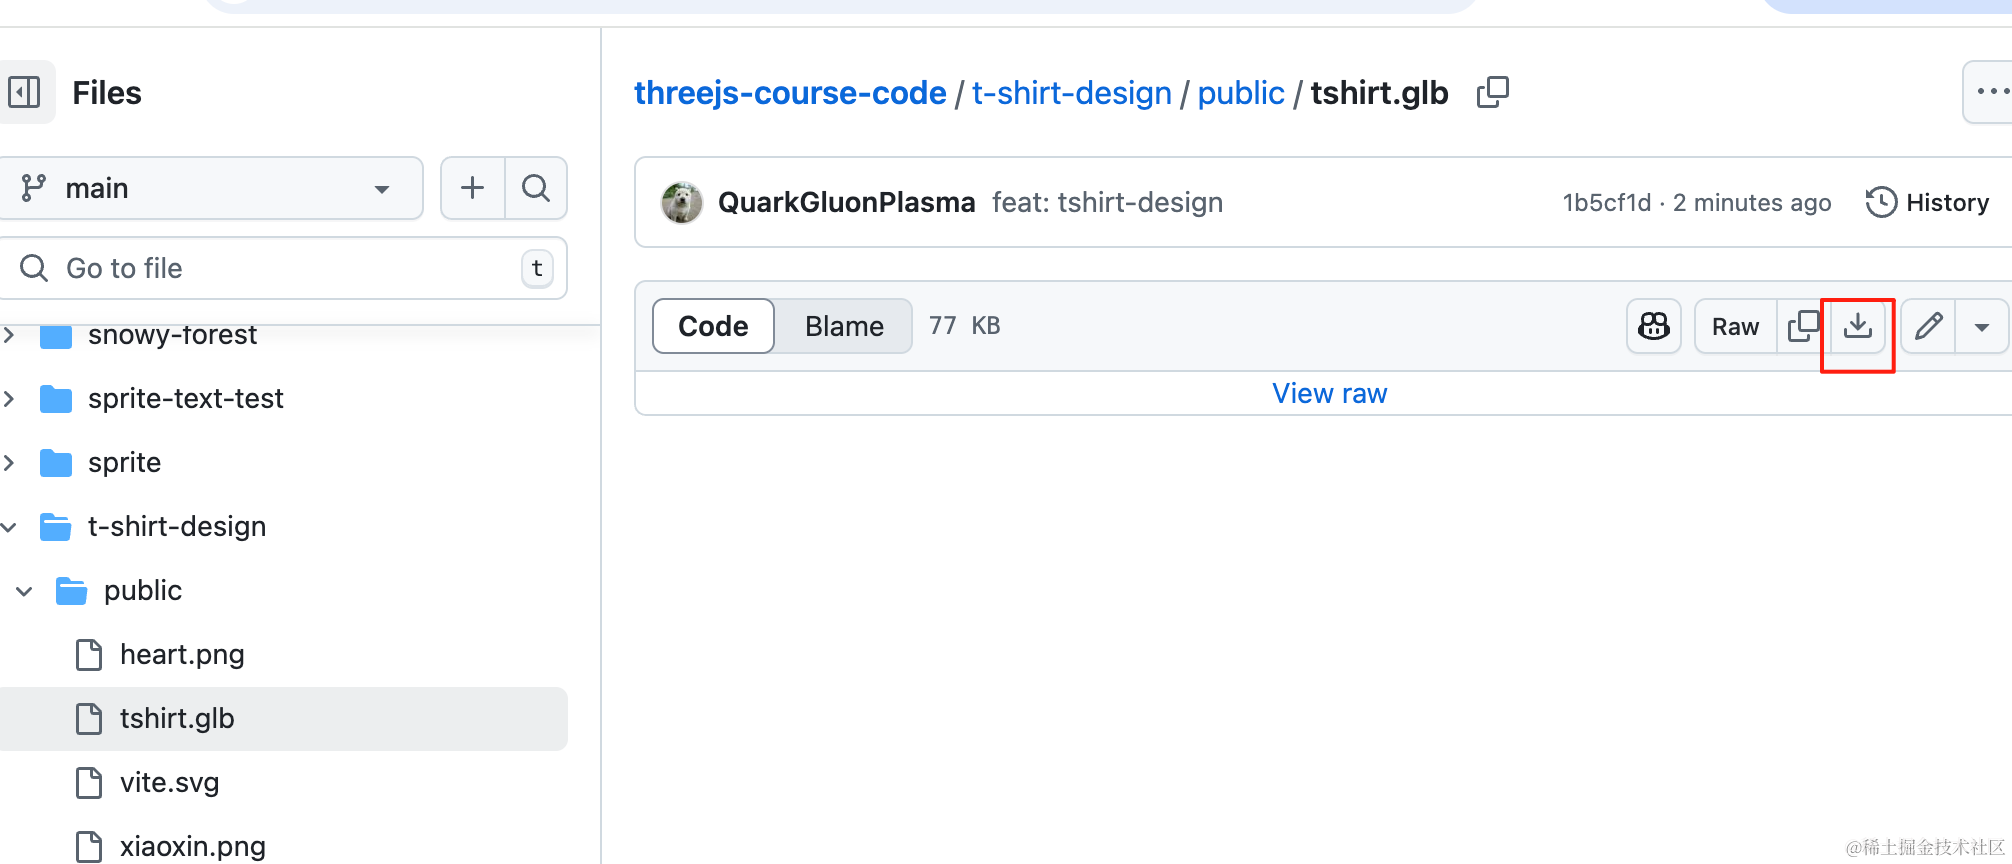Click the search files magnifier icon
Viewport: 2012px width, 864px height.
536,188
